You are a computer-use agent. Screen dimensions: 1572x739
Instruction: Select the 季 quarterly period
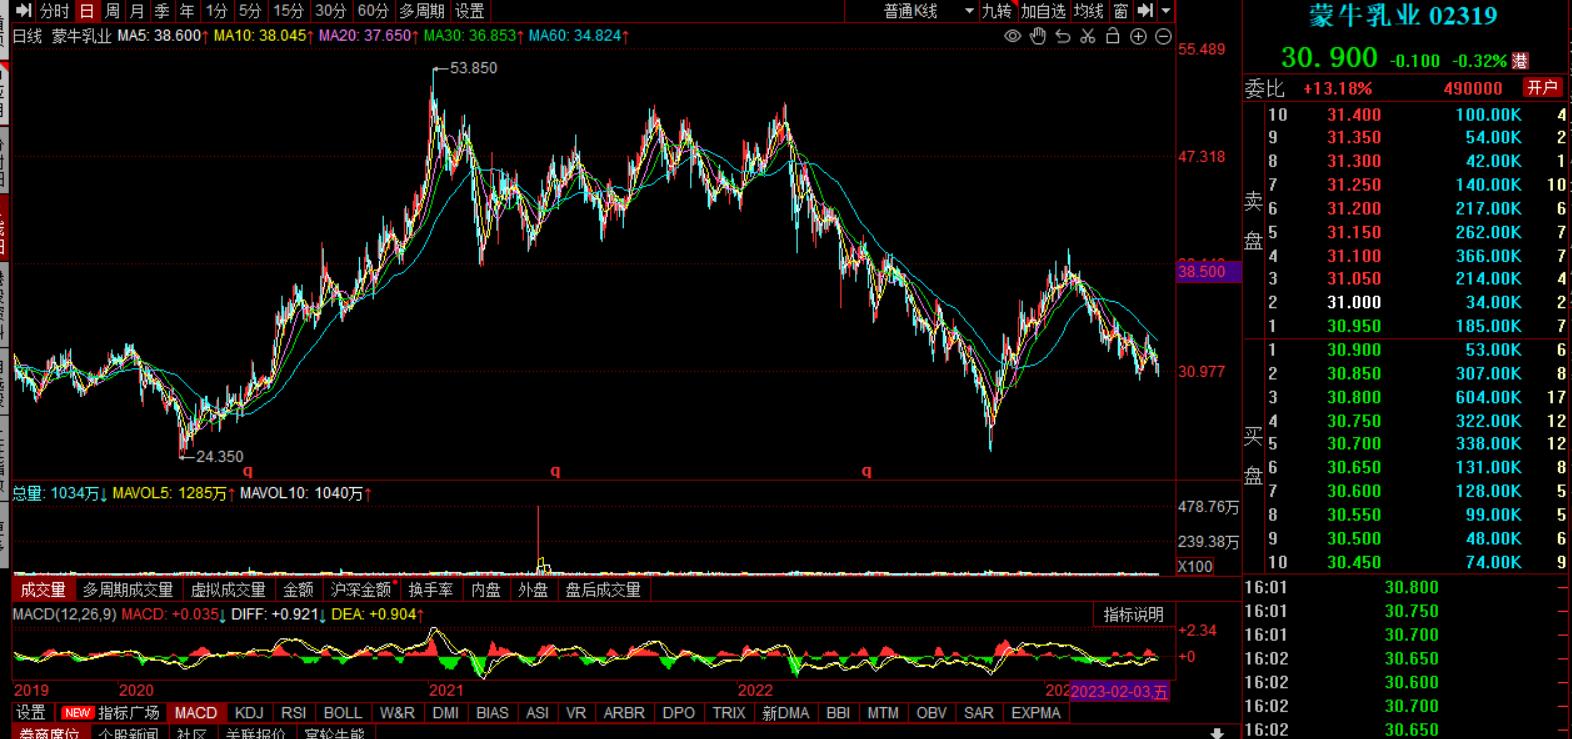[x=162, y=11]
